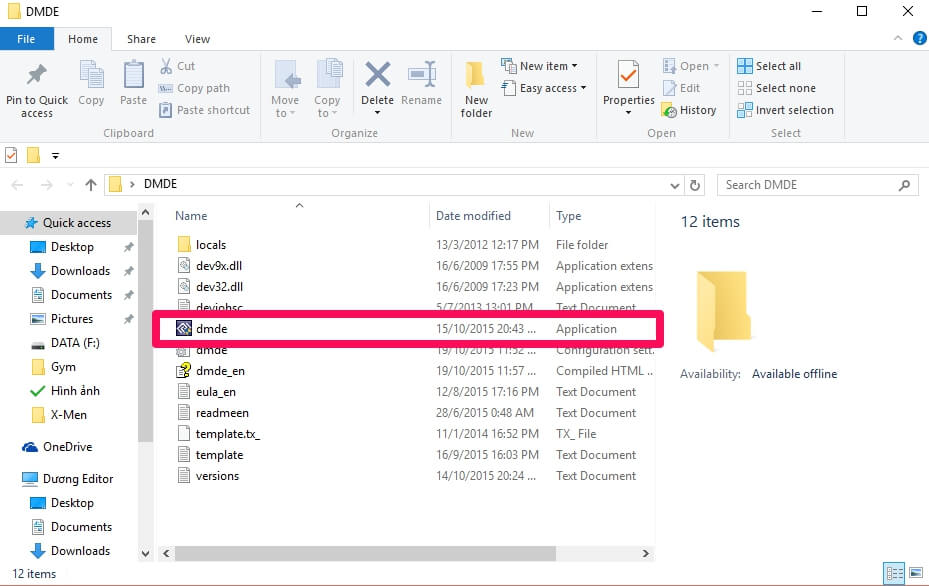Open file History from ribbon
This screenshot has width=929, height=586.
(689, 110)
